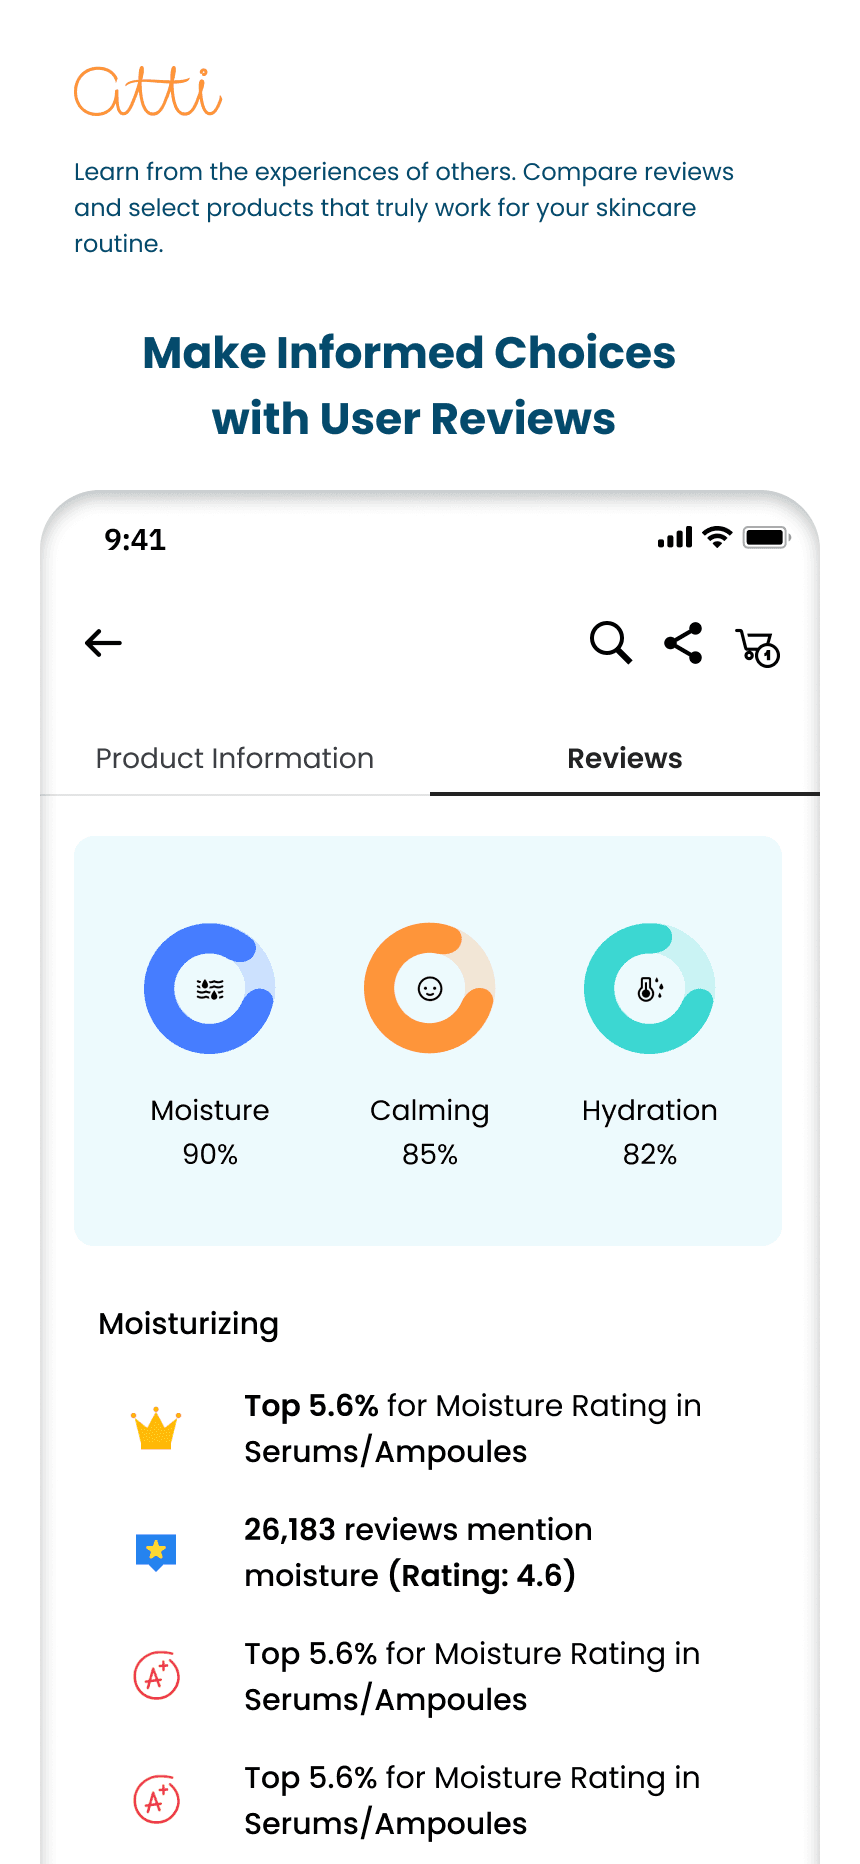Viewport: 860px width, 1864px height.
Task: Tap the share icon
Action: (684, 643)
